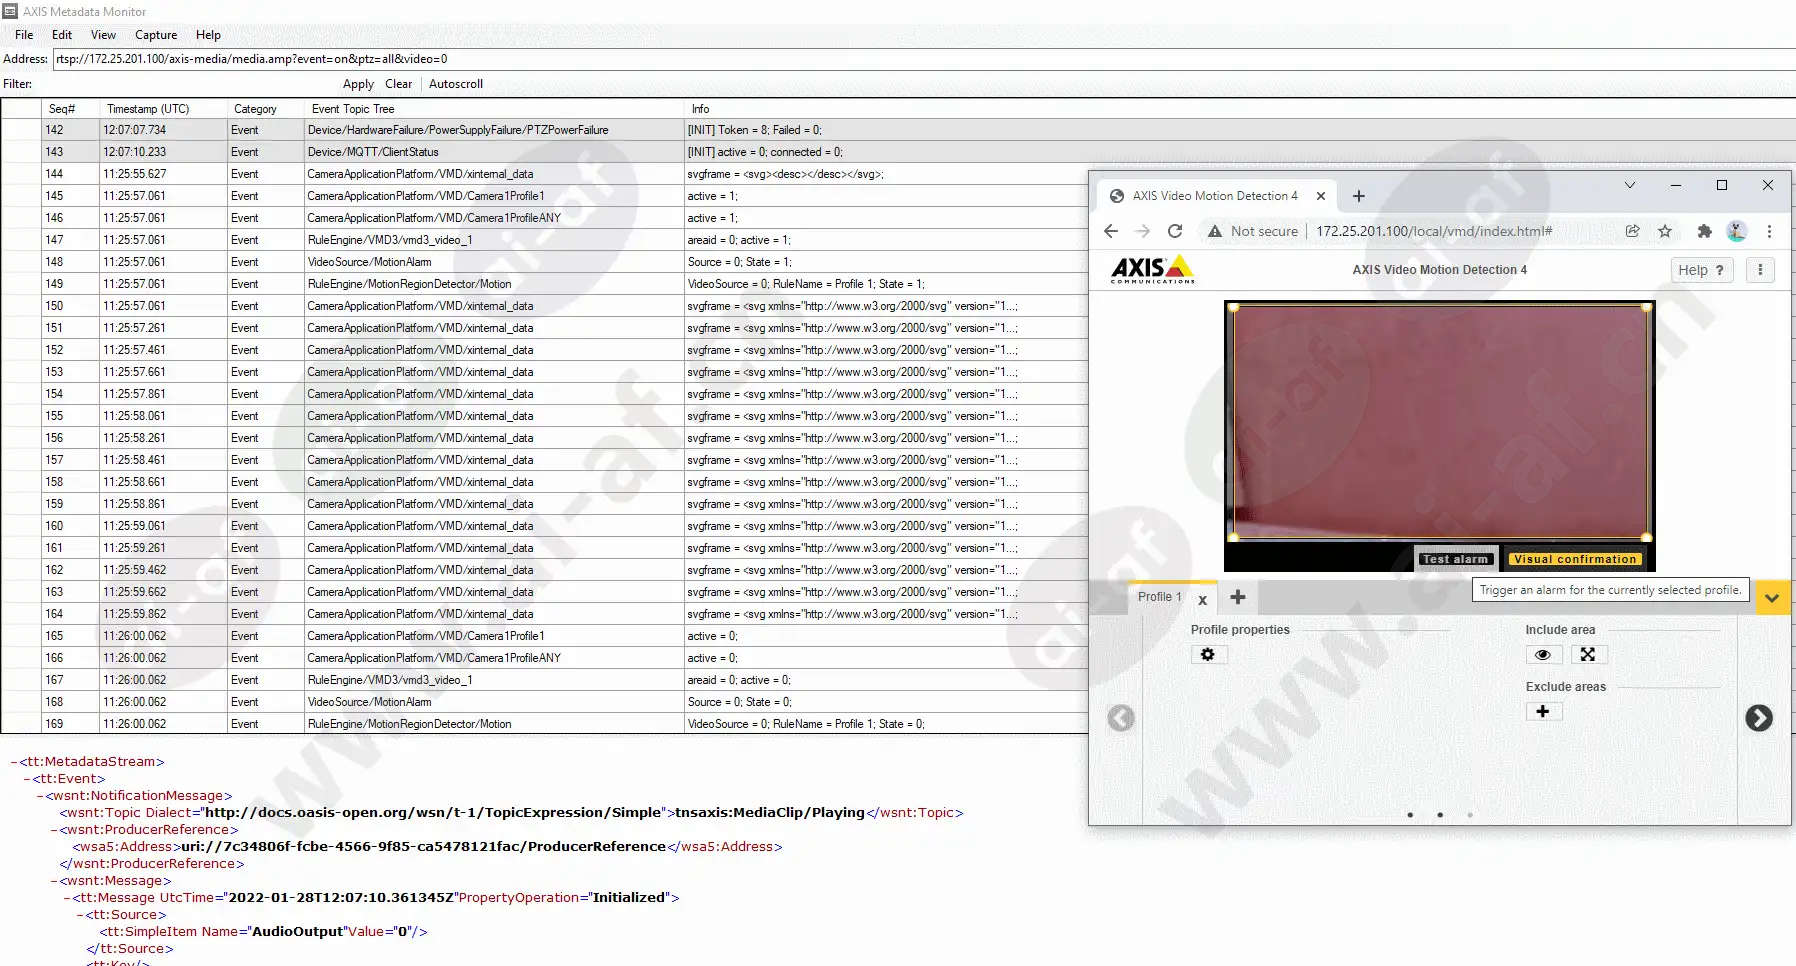Open browser tab search chevron
The width and height of the screenshot is (1796, 966).
coord(1630,185)
